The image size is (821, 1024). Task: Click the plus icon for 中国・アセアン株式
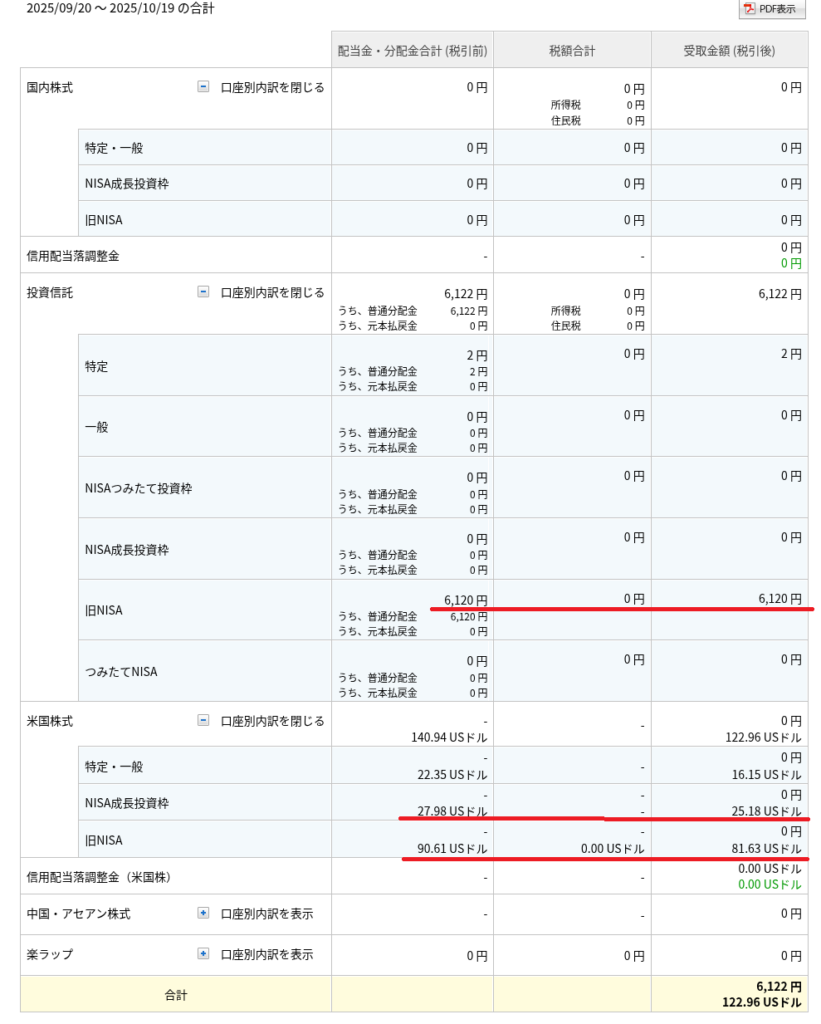(x=203, y=913)
